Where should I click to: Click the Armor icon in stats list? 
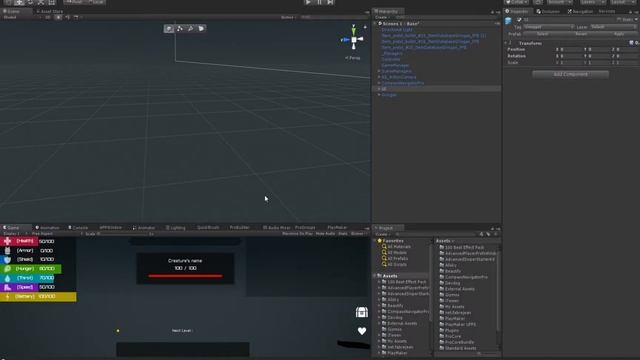point(7,251)
